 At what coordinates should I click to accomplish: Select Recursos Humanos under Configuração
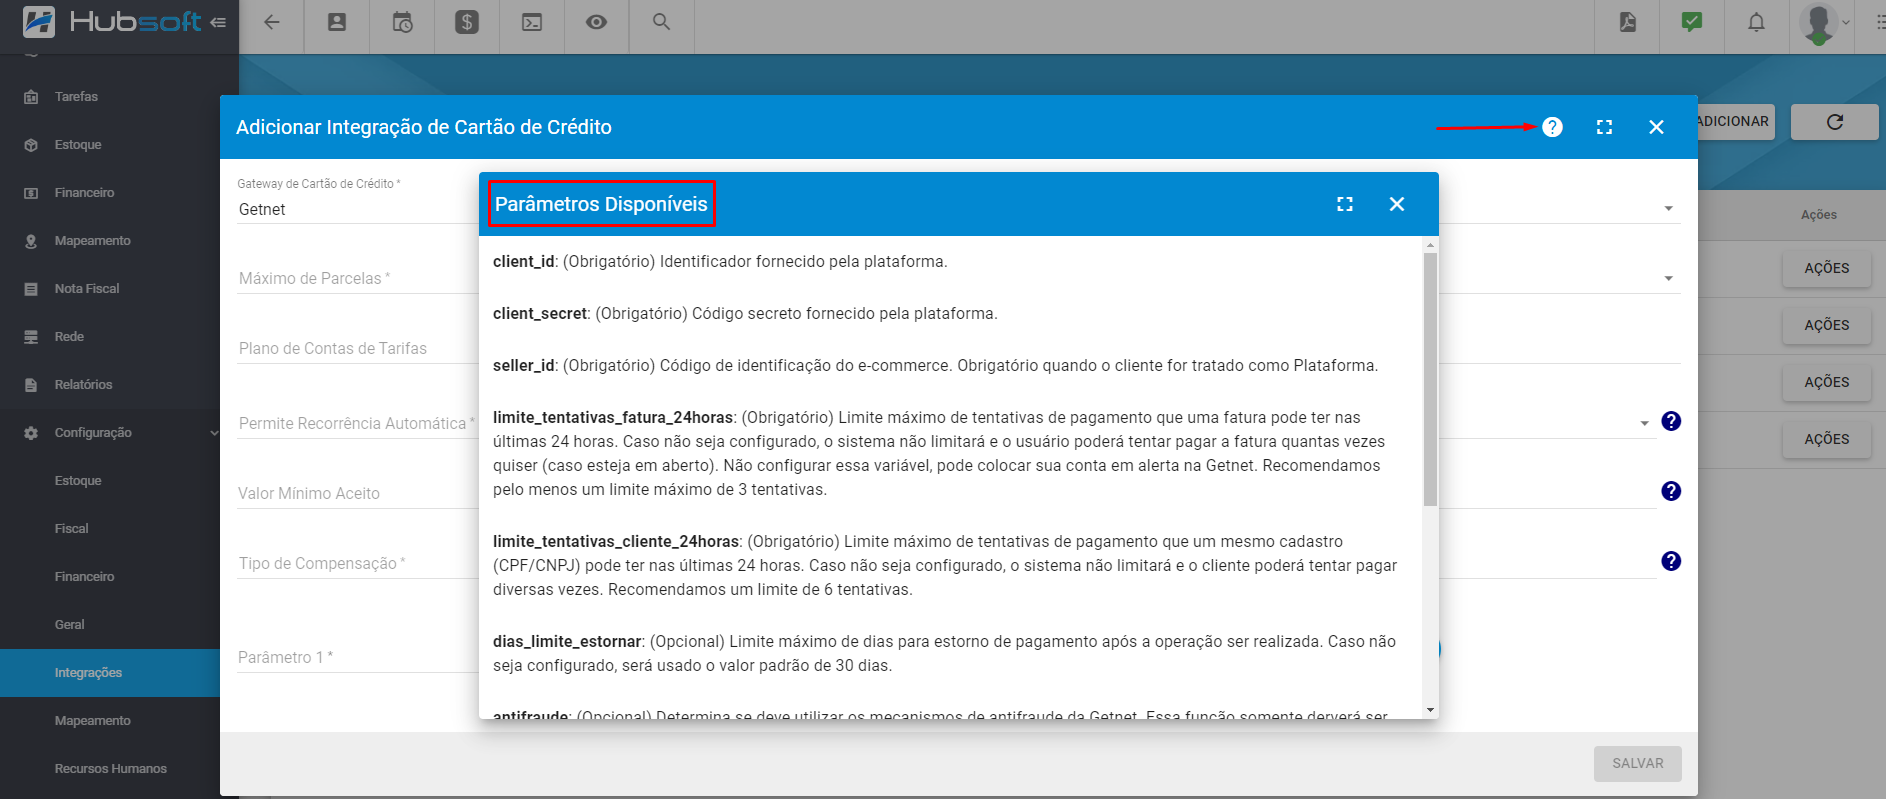(110, 769)
